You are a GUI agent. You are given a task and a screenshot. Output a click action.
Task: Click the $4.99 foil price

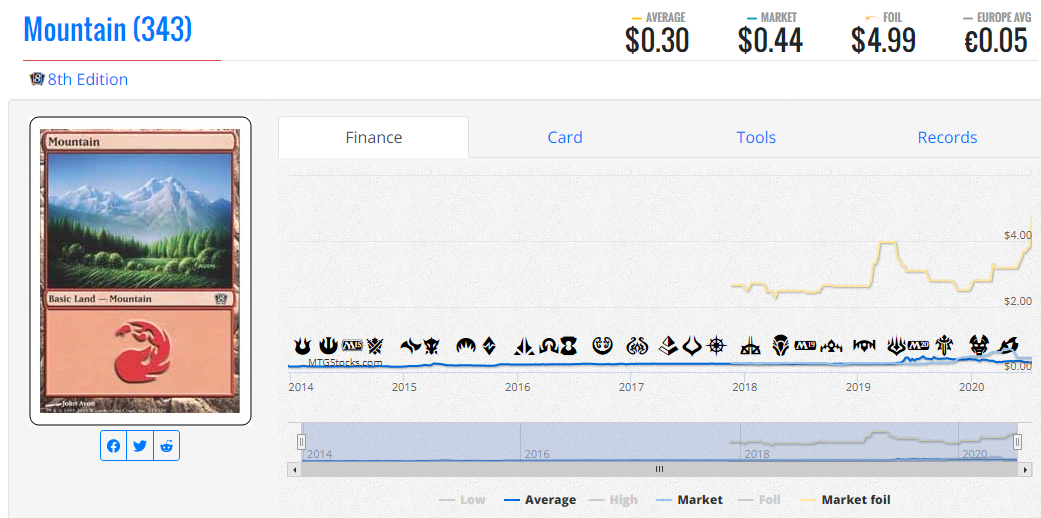click(x=883, y=41)
